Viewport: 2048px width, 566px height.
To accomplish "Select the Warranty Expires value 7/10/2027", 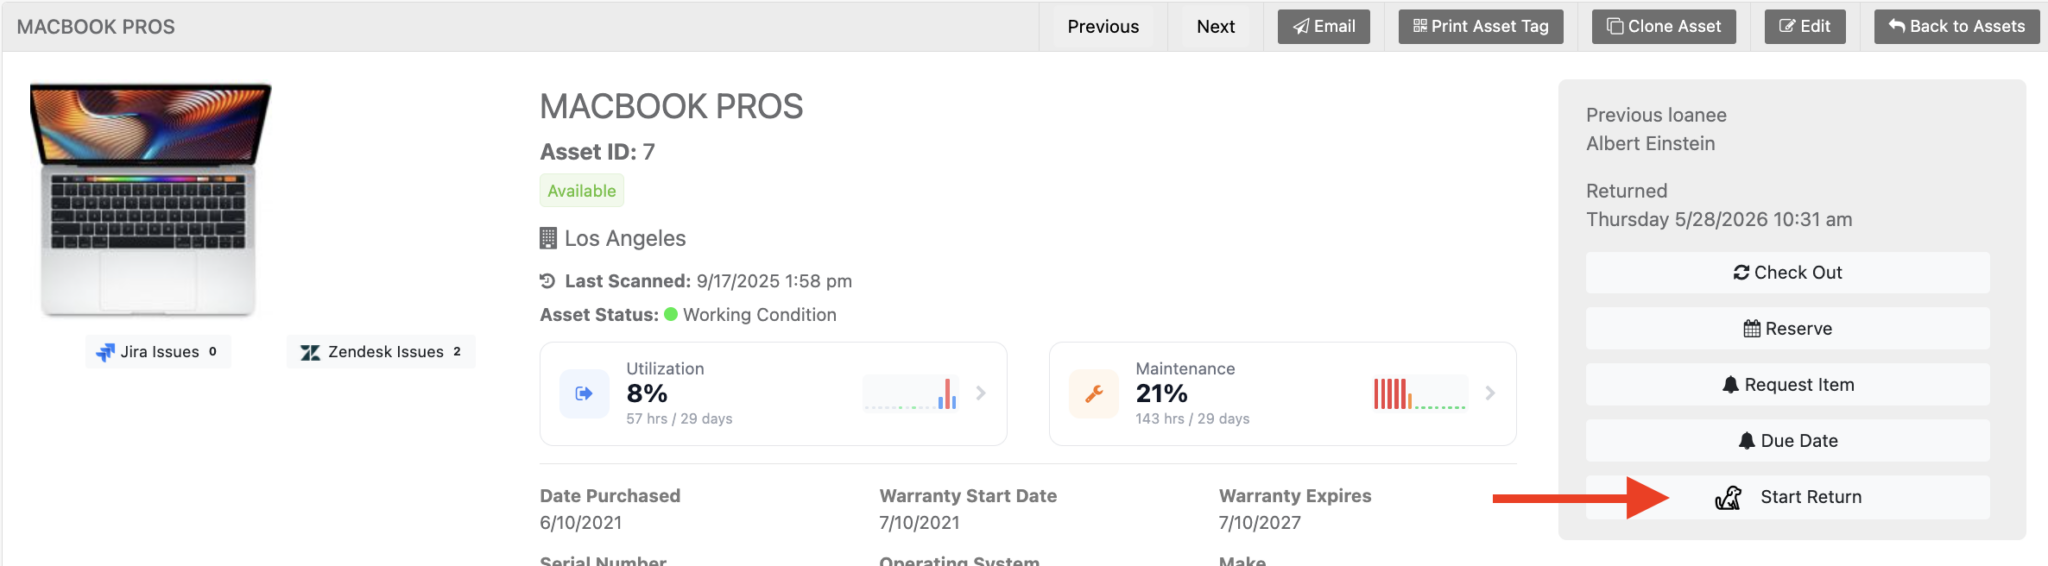I will coord(1260,523).
